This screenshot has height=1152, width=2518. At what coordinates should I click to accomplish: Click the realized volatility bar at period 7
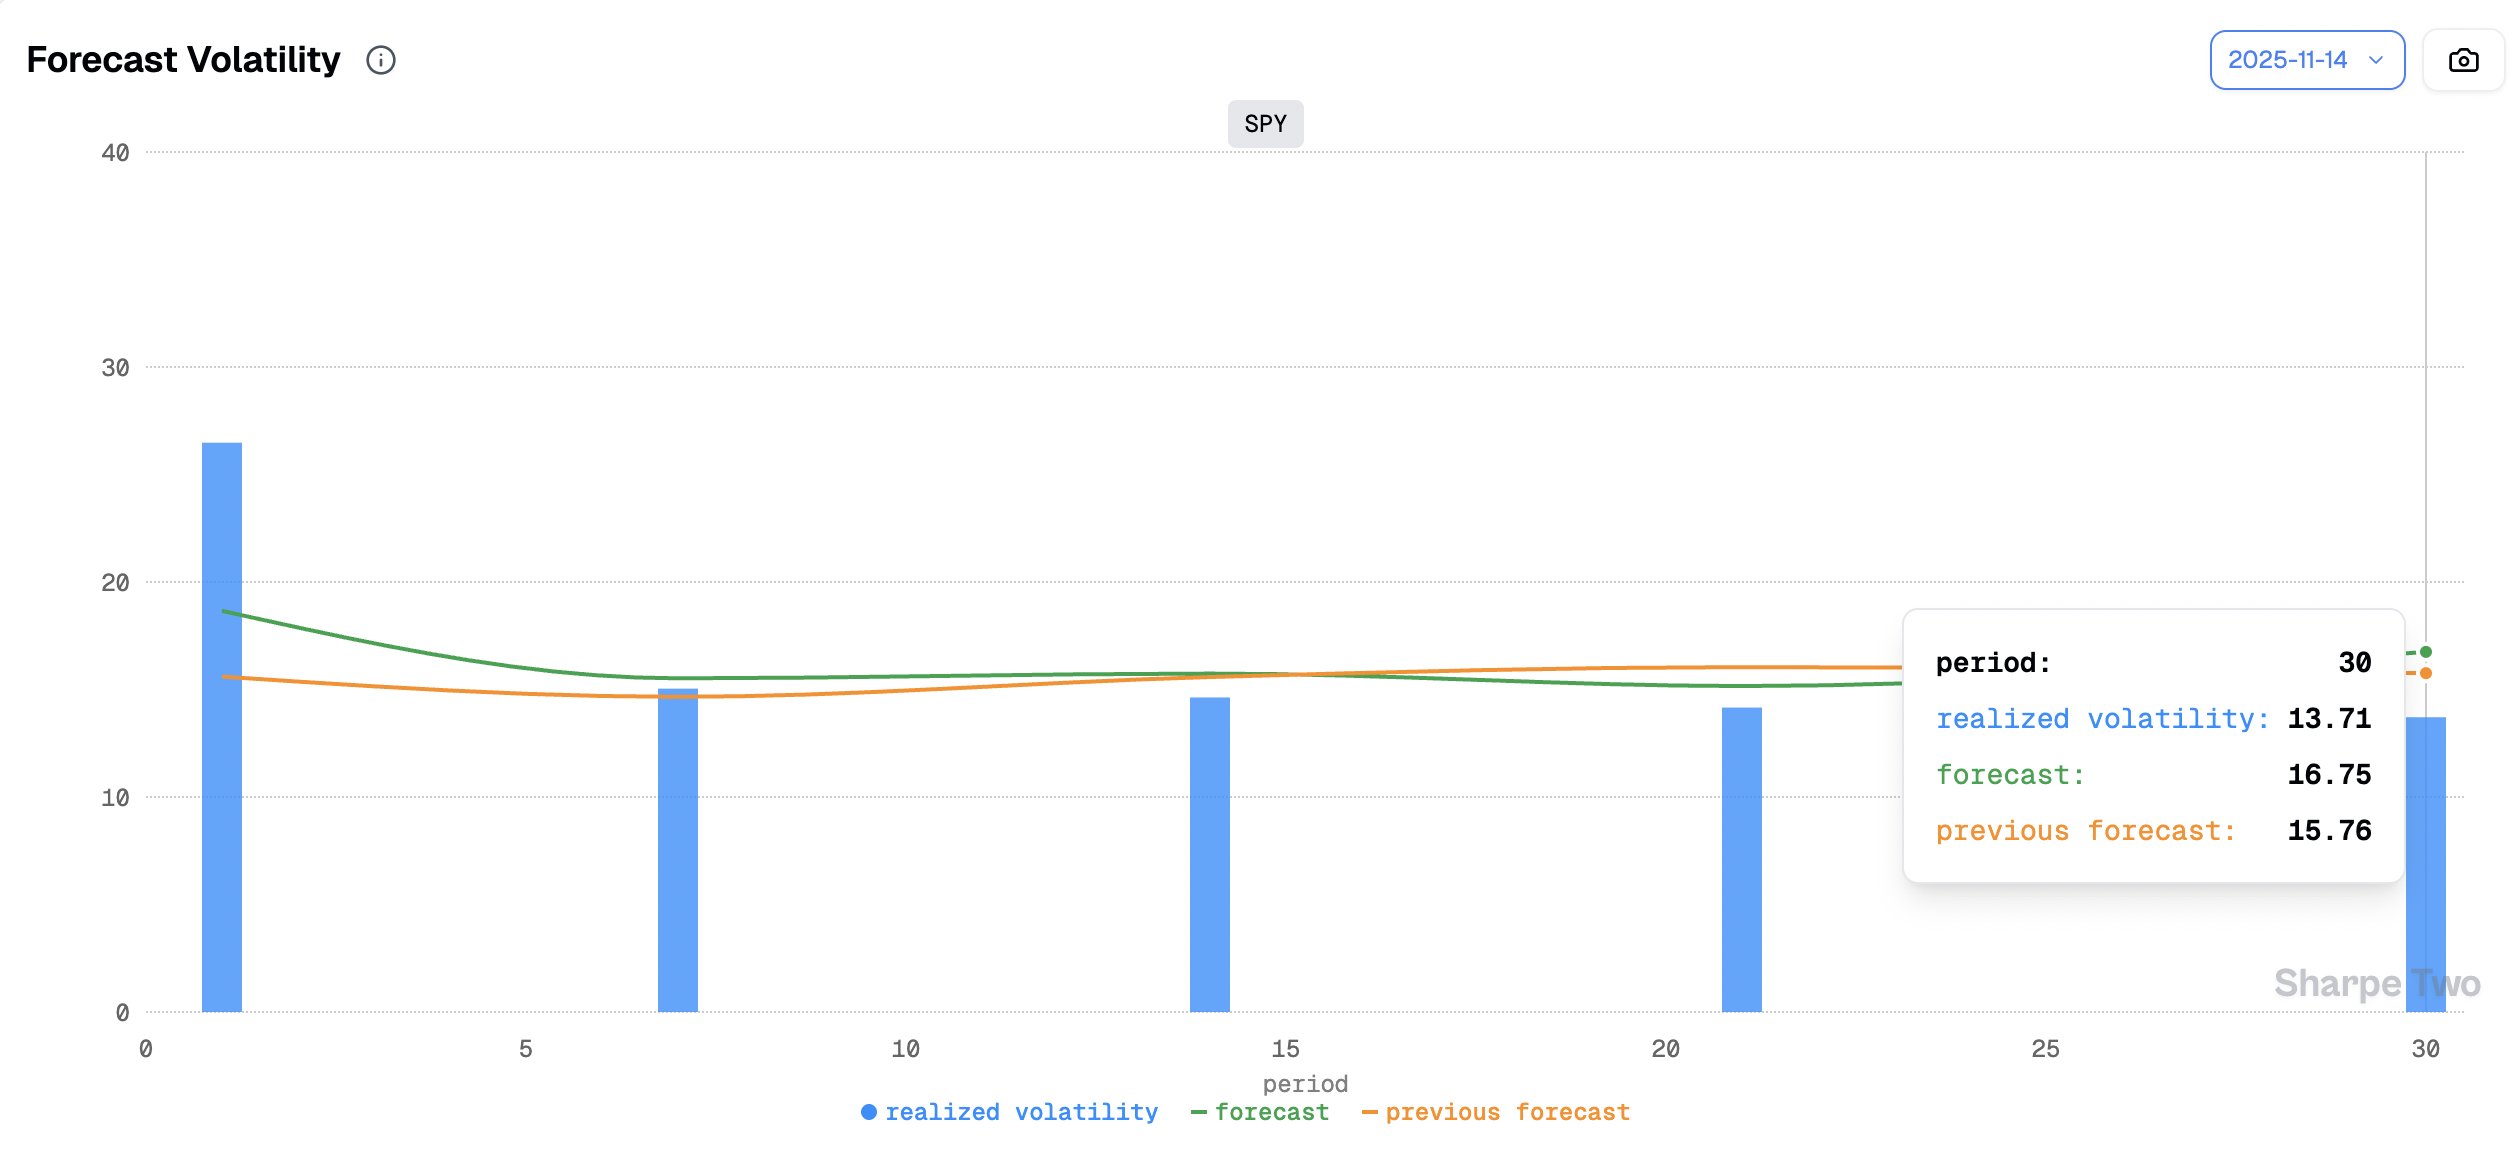pos(678,850)
